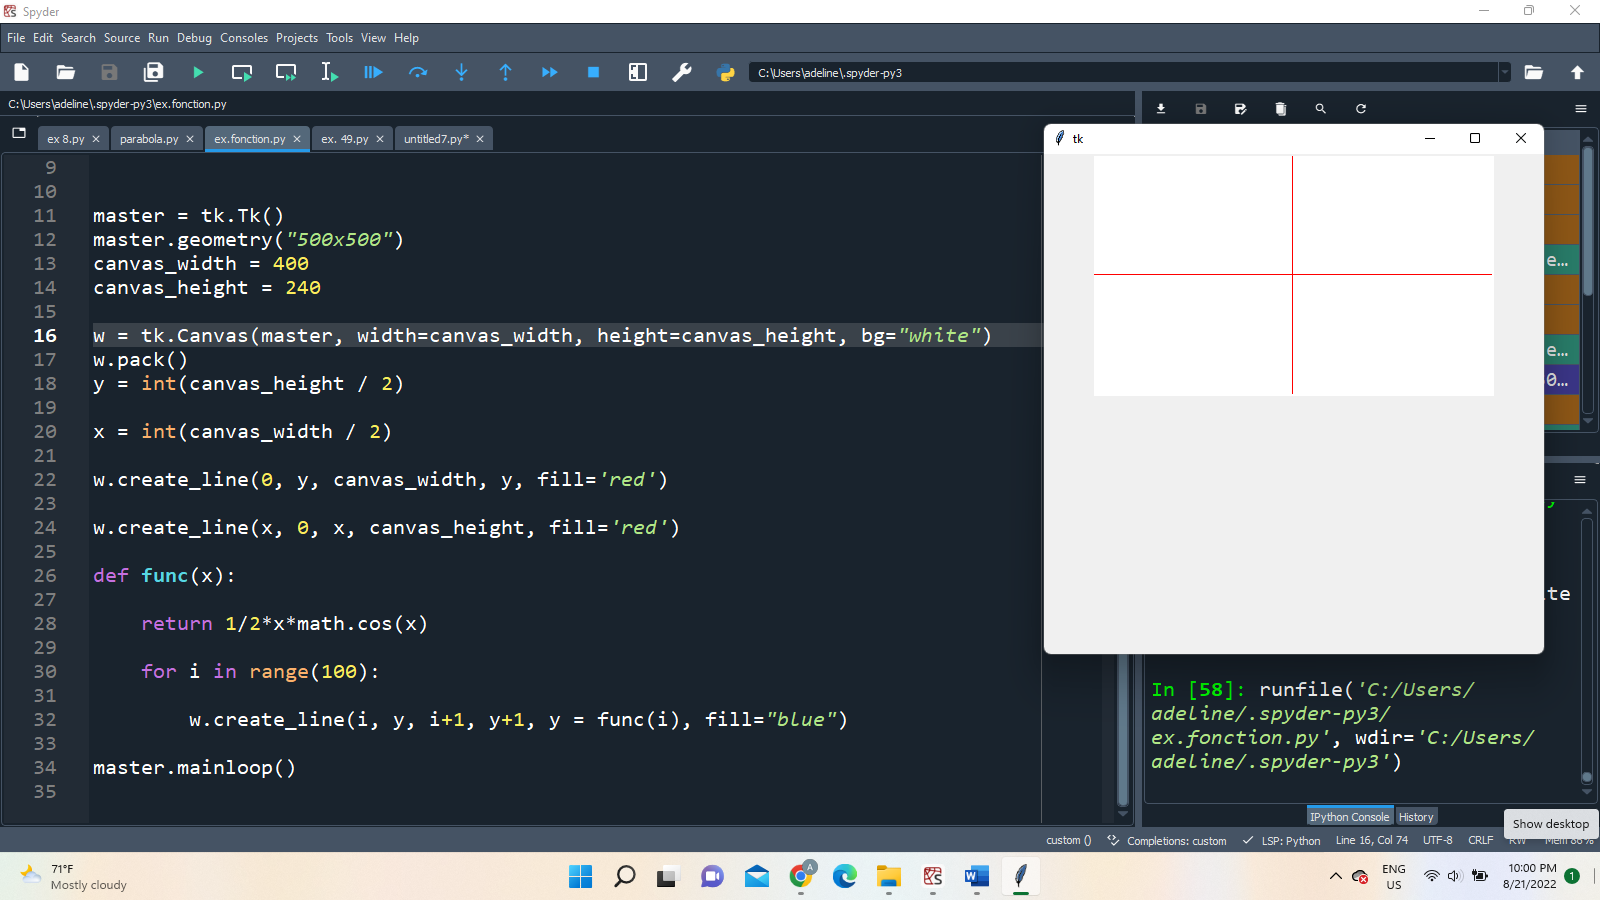
Task: Run the current cell
Action: coord(241,72)
